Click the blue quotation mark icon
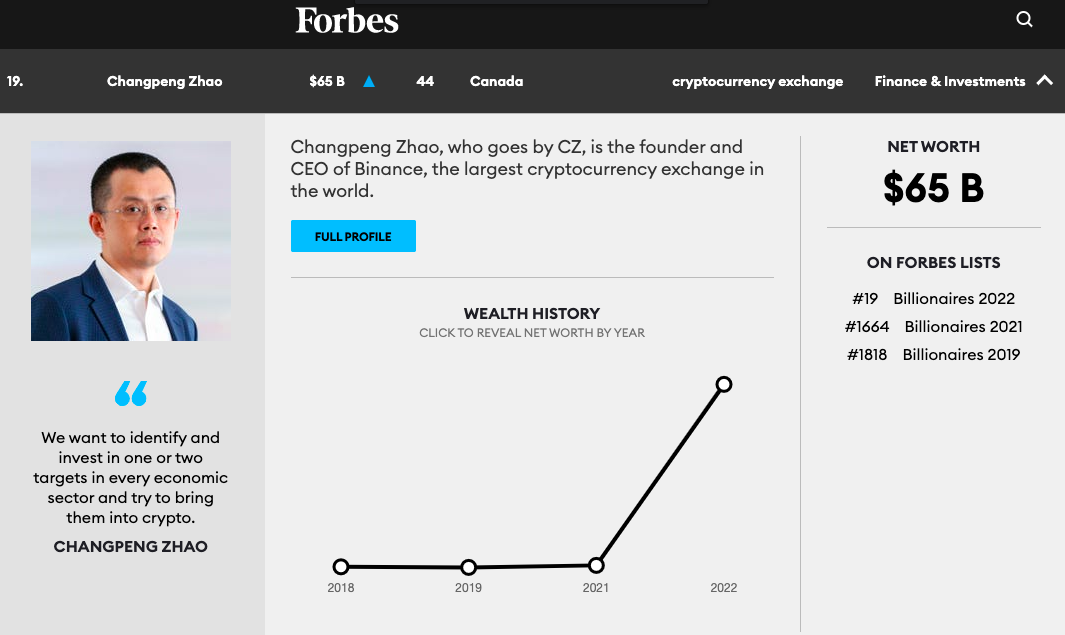The image size is (1065, 635). 131,393
